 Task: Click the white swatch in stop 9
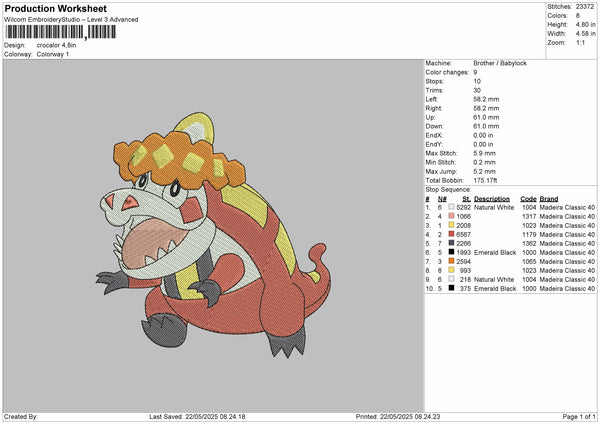tap(452, 279)
